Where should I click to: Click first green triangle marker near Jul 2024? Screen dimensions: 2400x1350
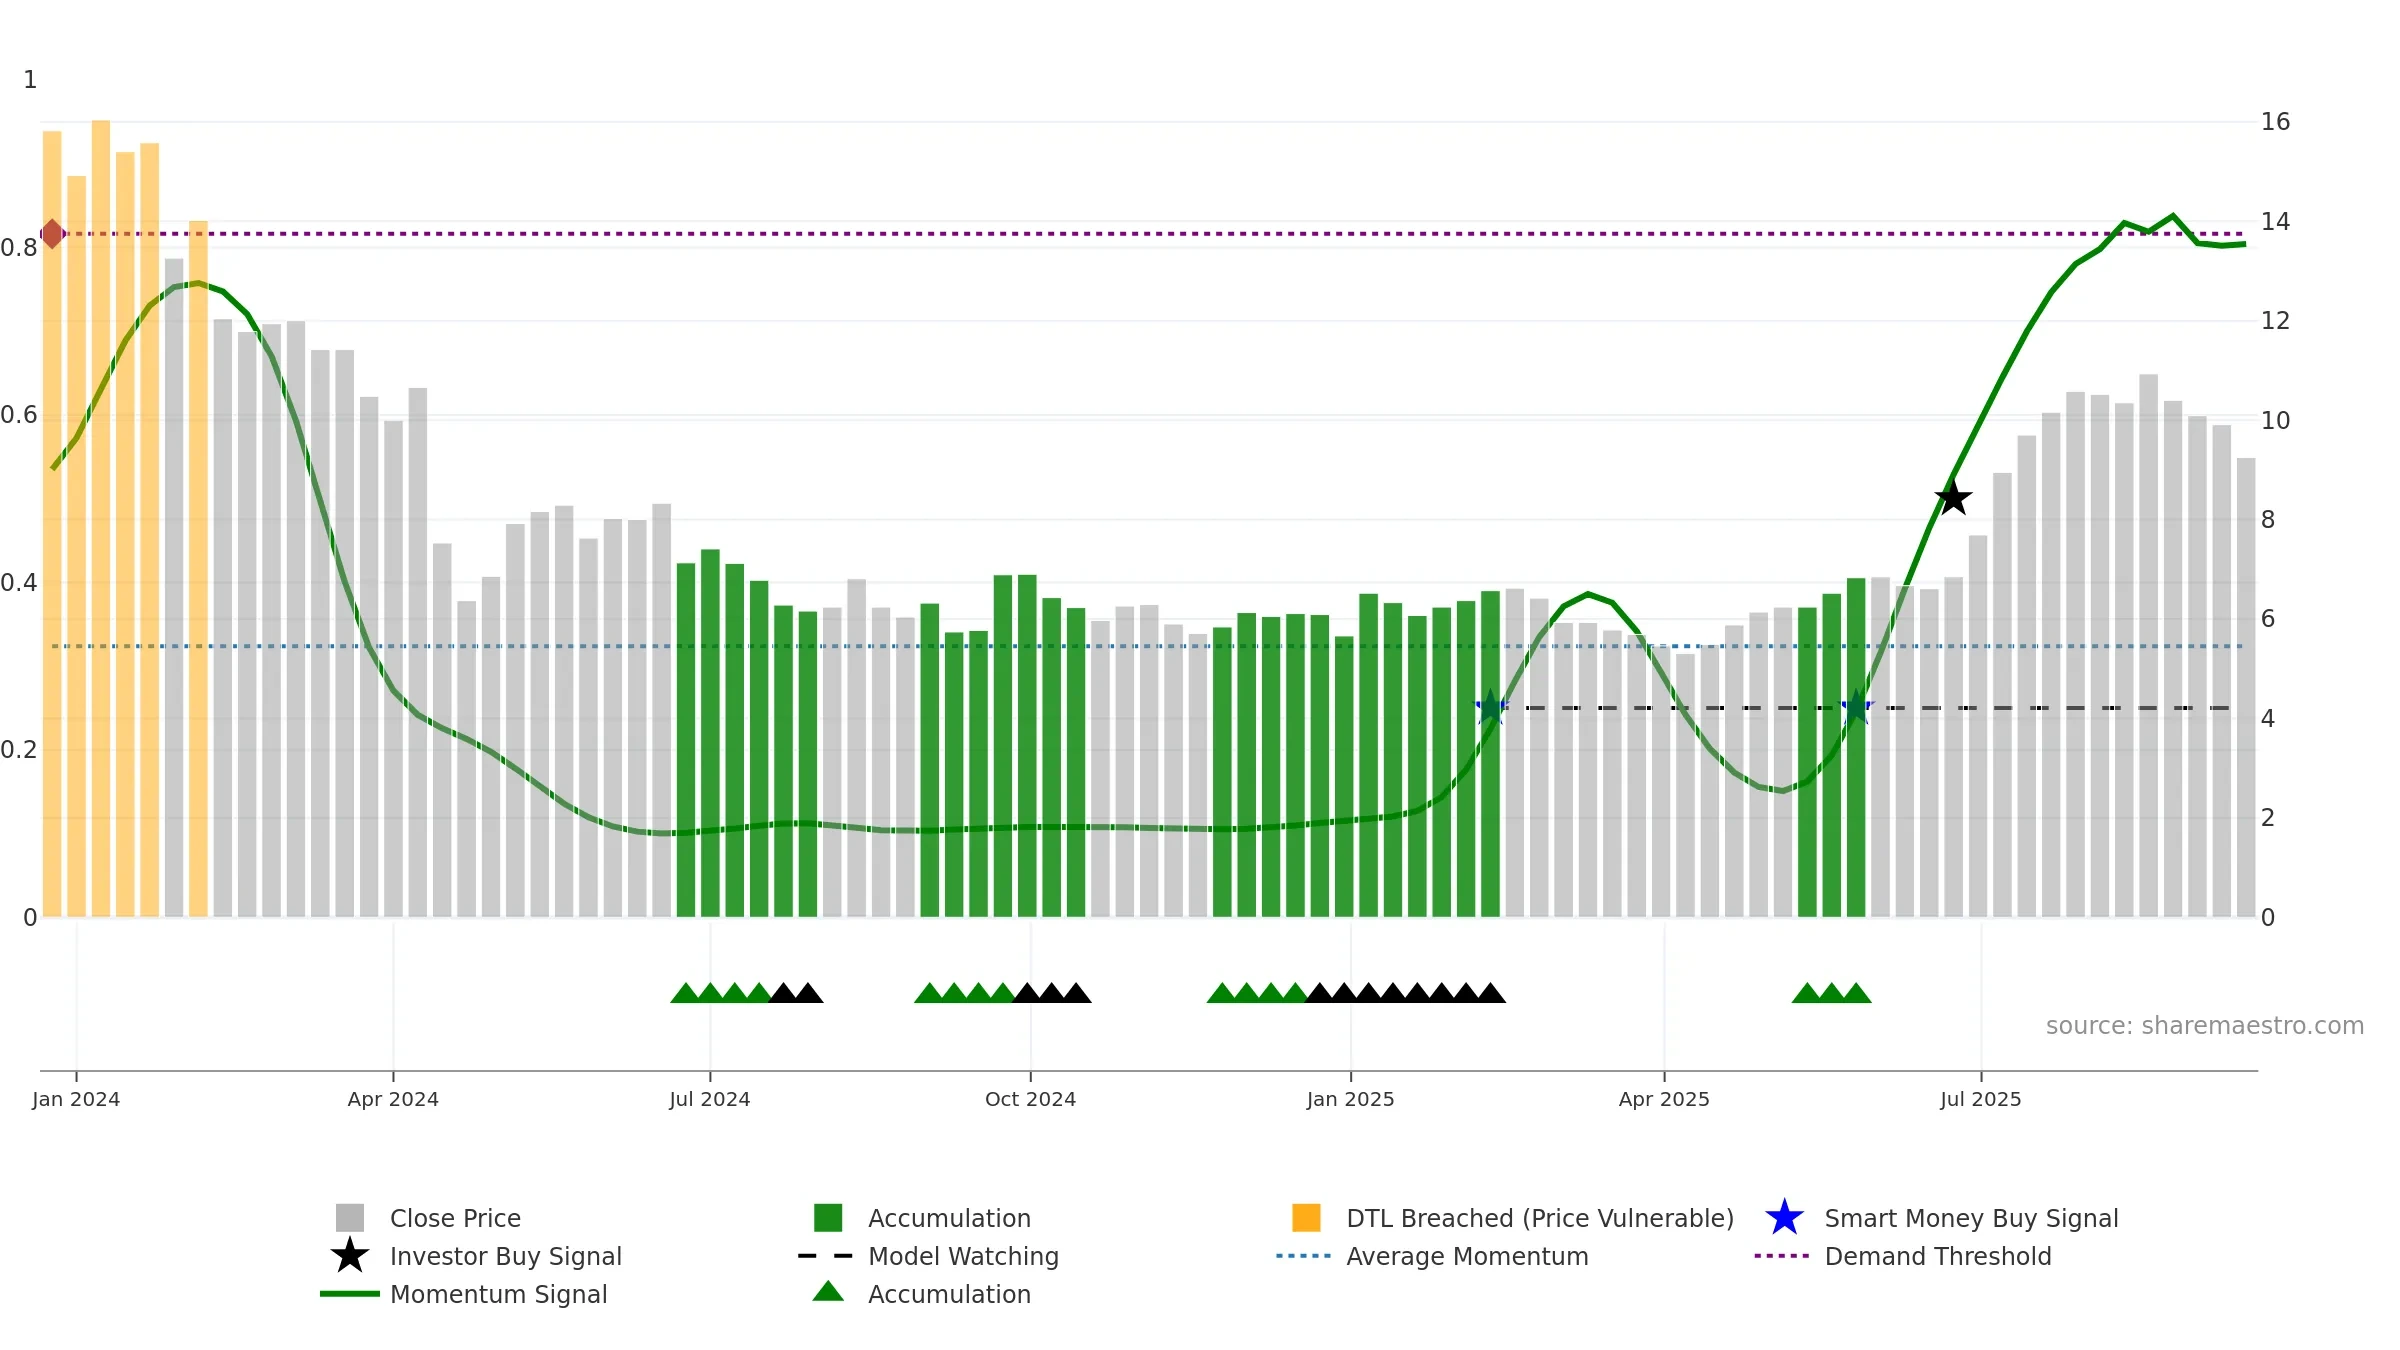point(685,993)
